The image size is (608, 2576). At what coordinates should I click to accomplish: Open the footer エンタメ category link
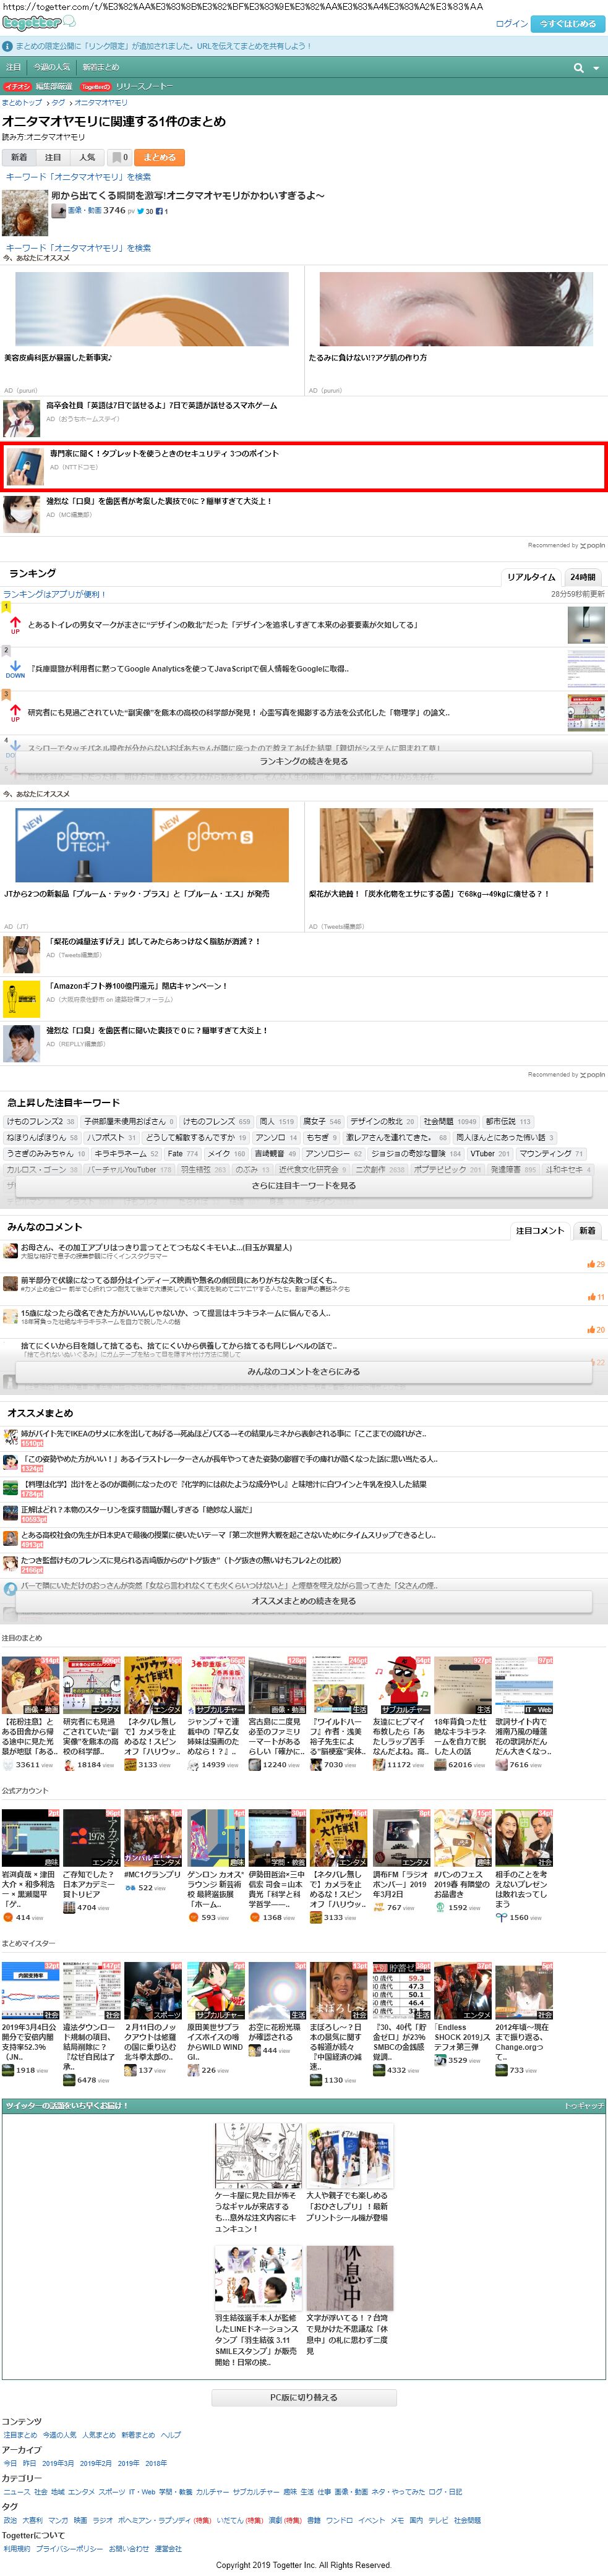pos(81,2491)
